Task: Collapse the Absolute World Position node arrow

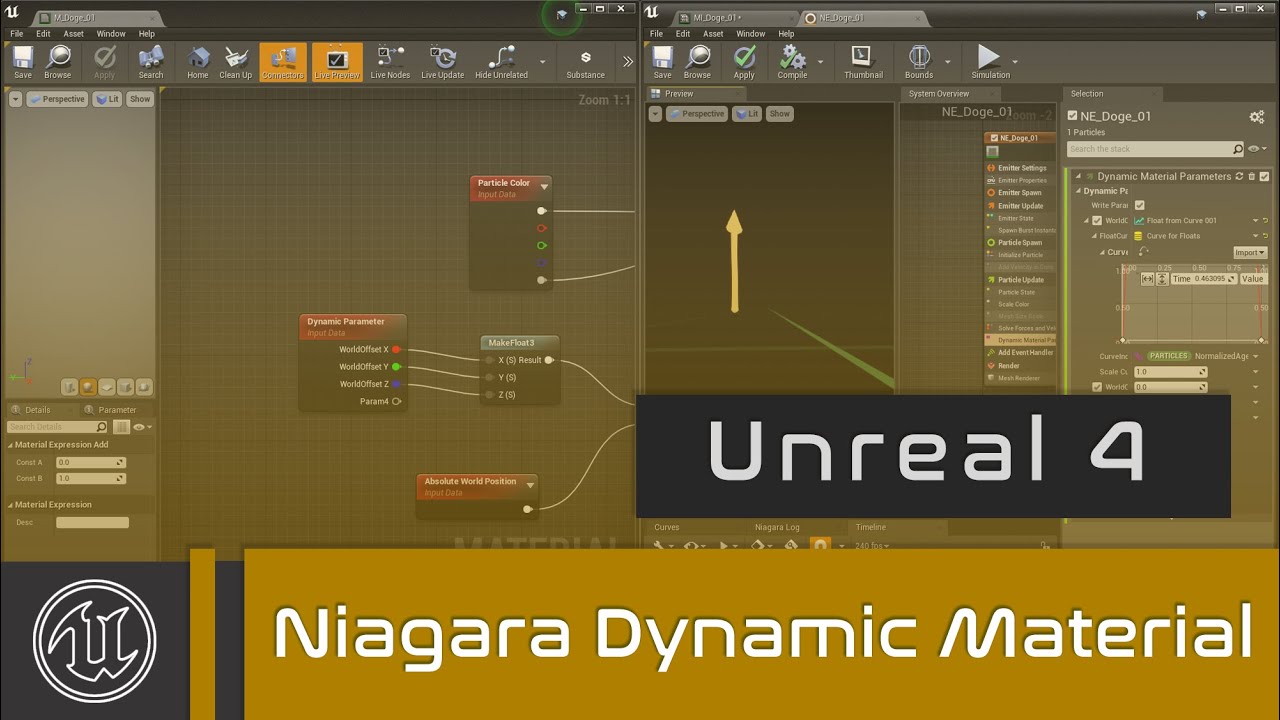Action: pos(530,485)
